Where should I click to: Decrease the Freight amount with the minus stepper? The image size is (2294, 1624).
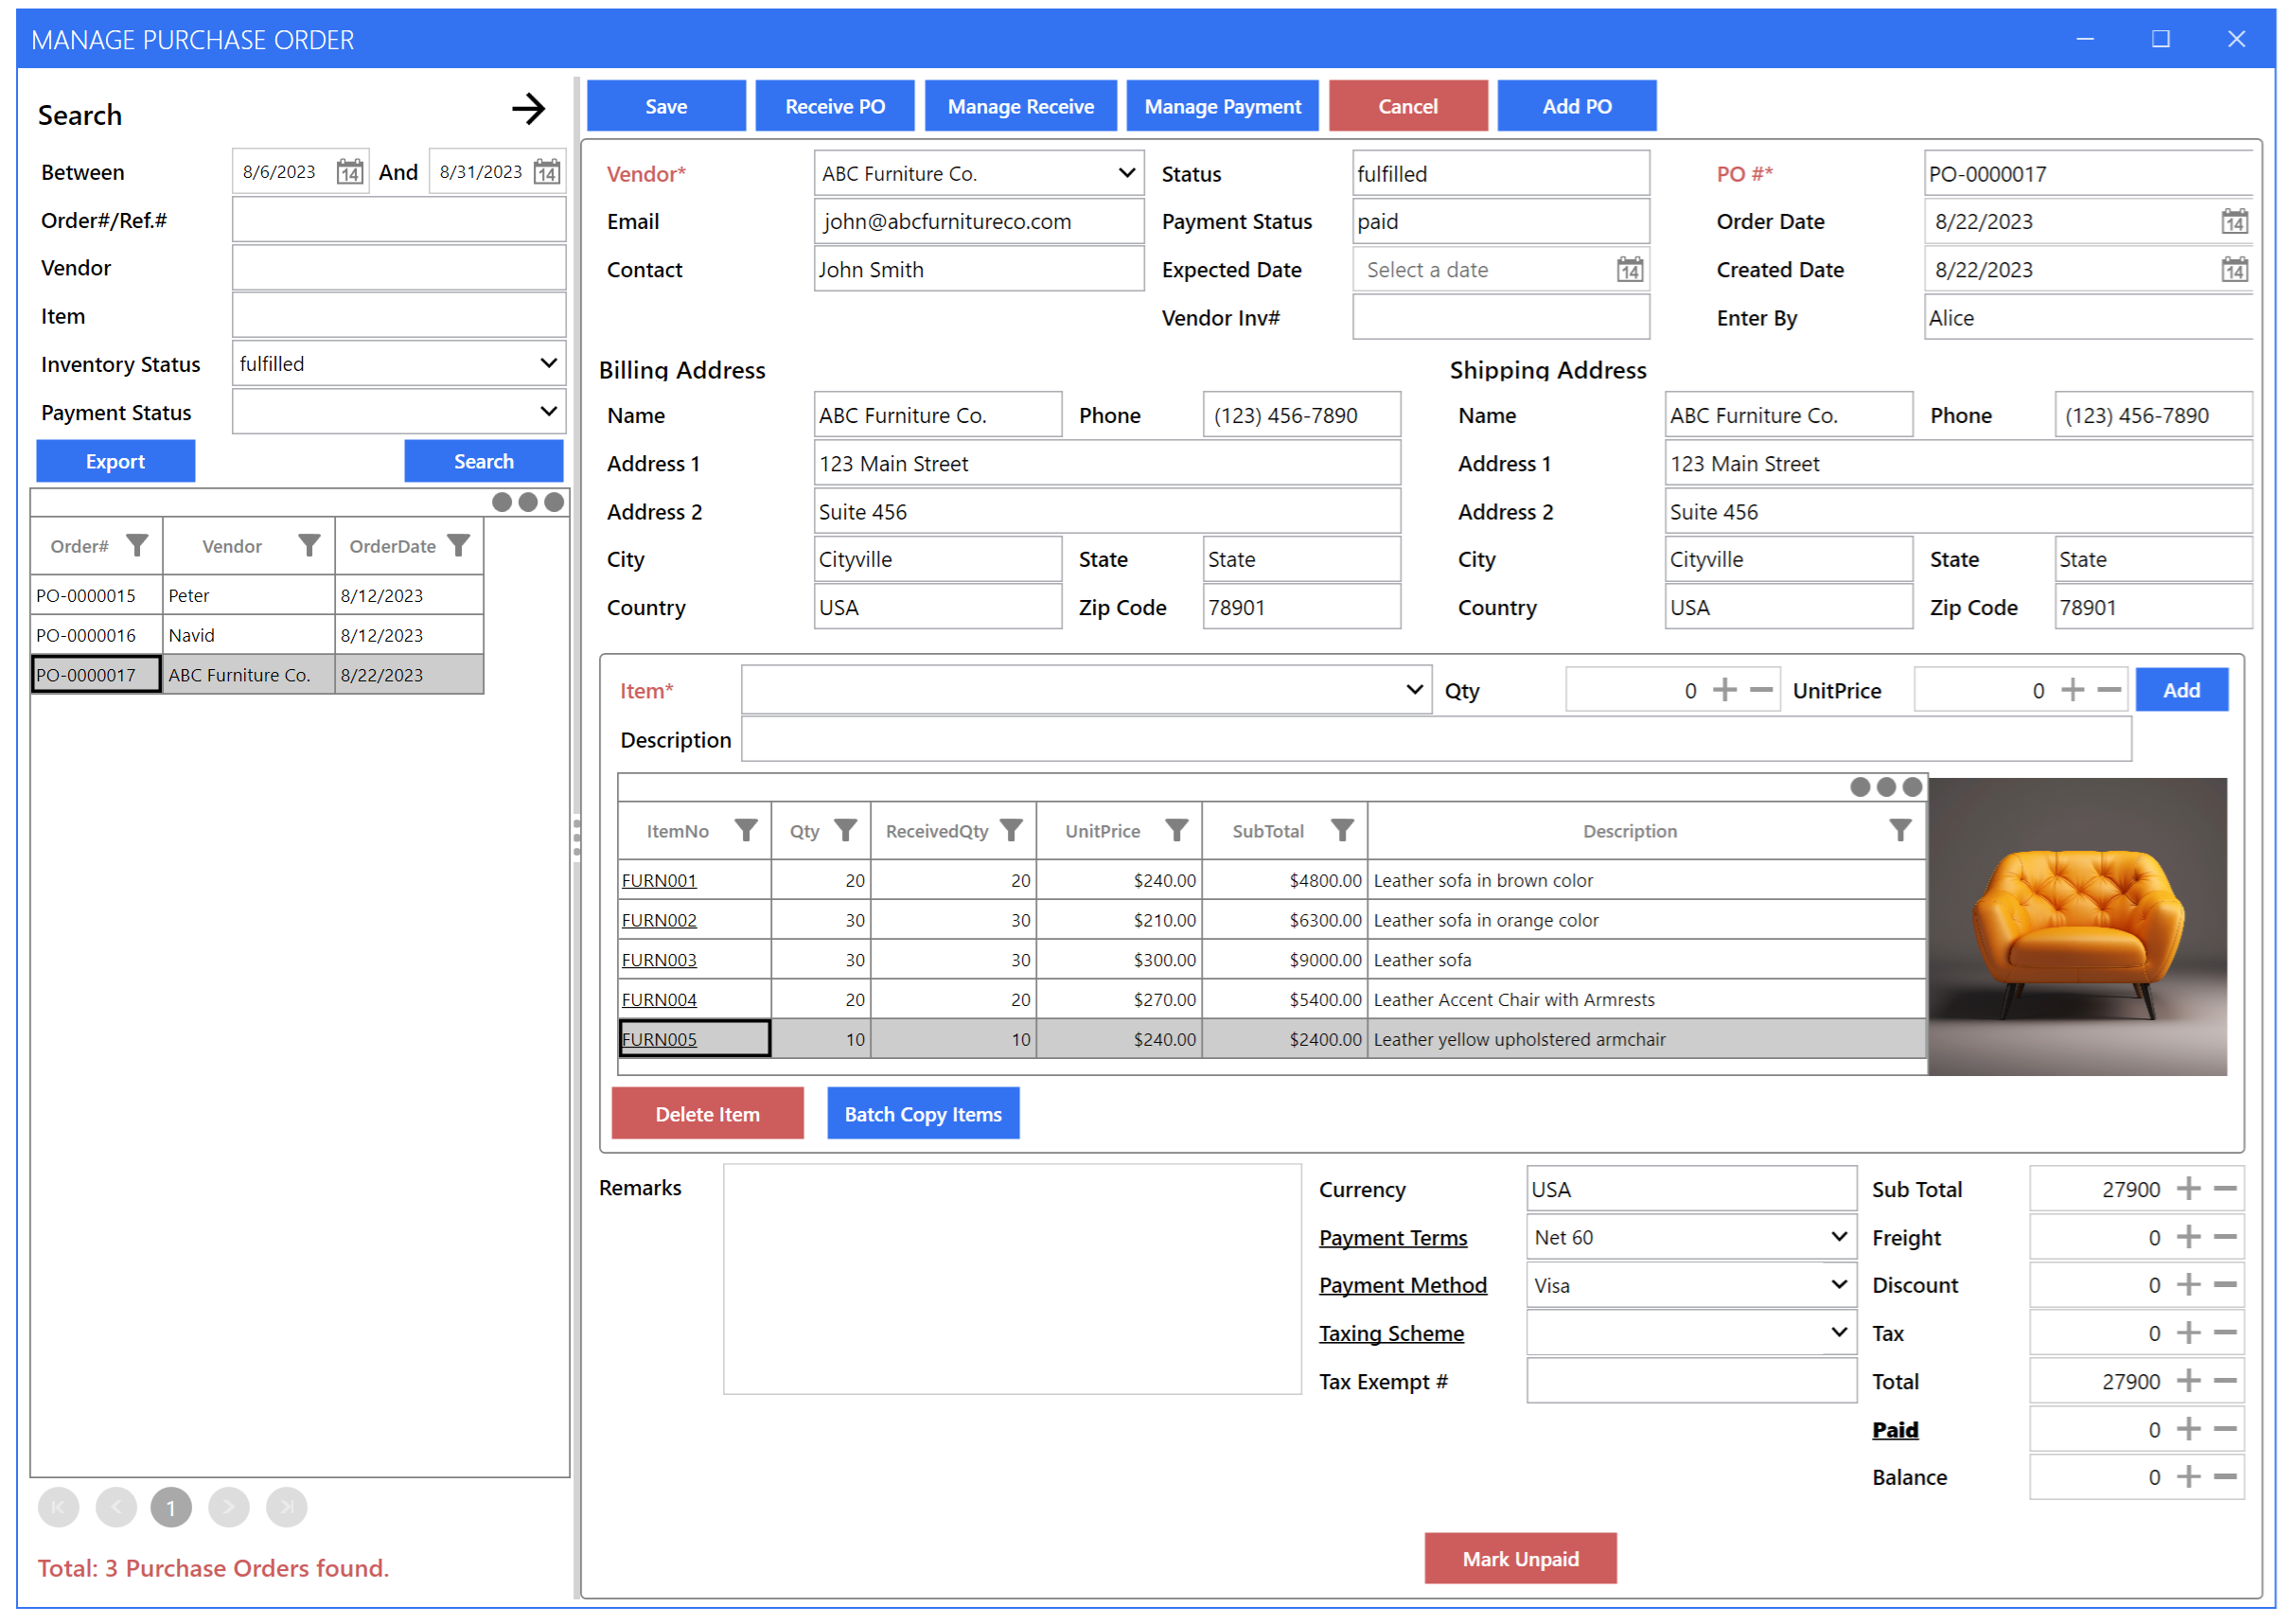(x=2224, y=1236)
